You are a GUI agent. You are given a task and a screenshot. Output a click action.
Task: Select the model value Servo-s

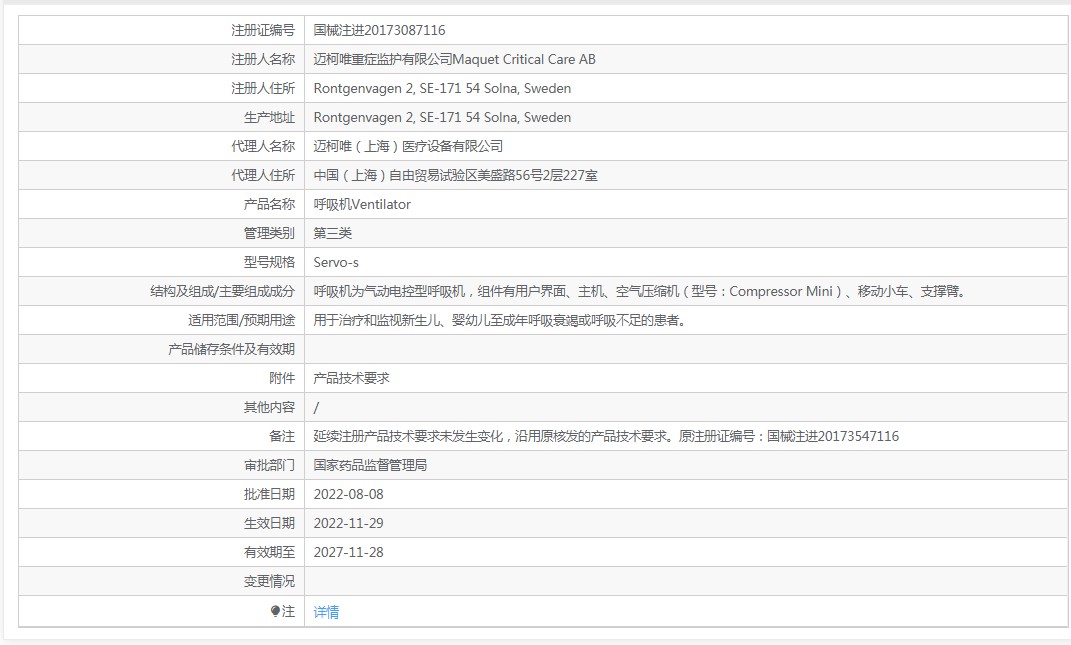coord(336,262)
